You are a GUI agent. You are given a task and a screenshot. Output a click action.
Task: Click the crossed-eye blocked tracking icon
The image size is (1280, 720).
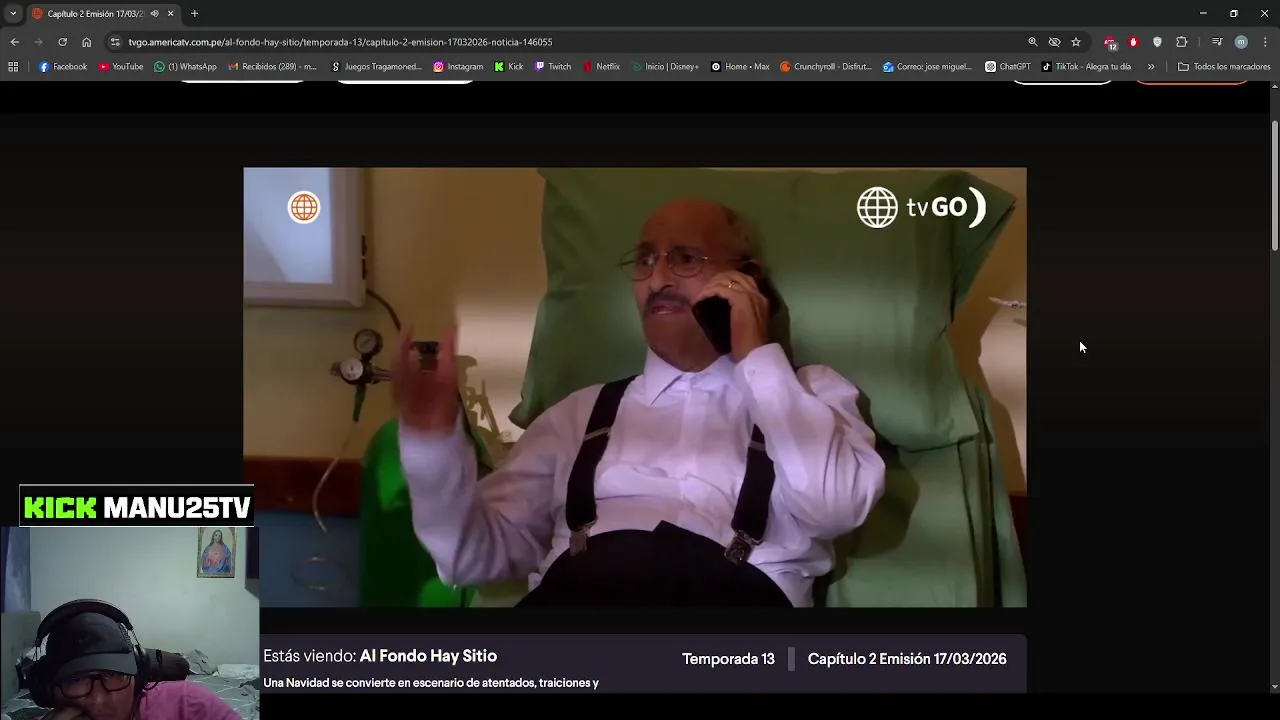click(1054, 42)
